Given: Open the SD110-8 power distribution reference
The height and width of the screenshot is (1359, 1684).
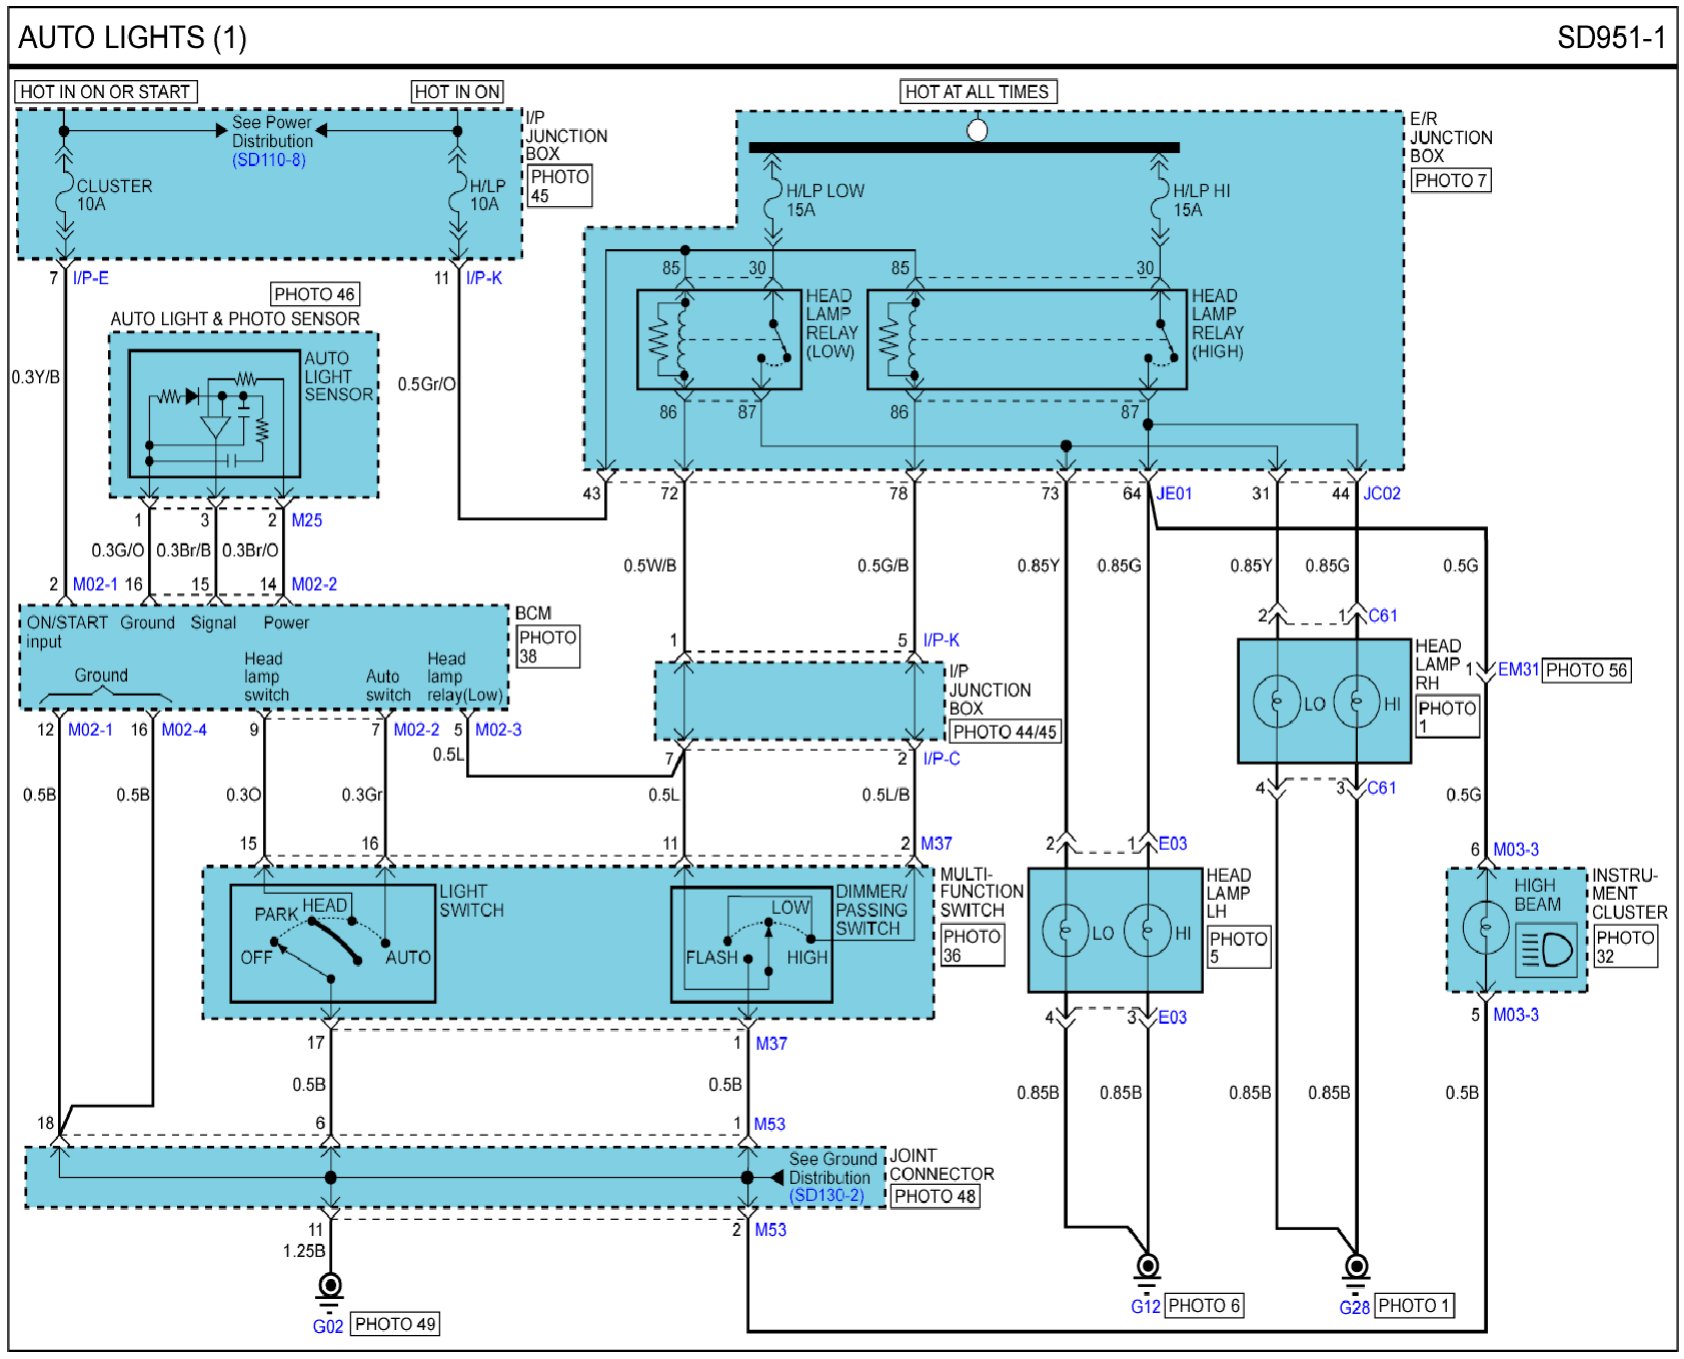Looking at the screenshot, I should pyautogui.click(x=269, y=160).
